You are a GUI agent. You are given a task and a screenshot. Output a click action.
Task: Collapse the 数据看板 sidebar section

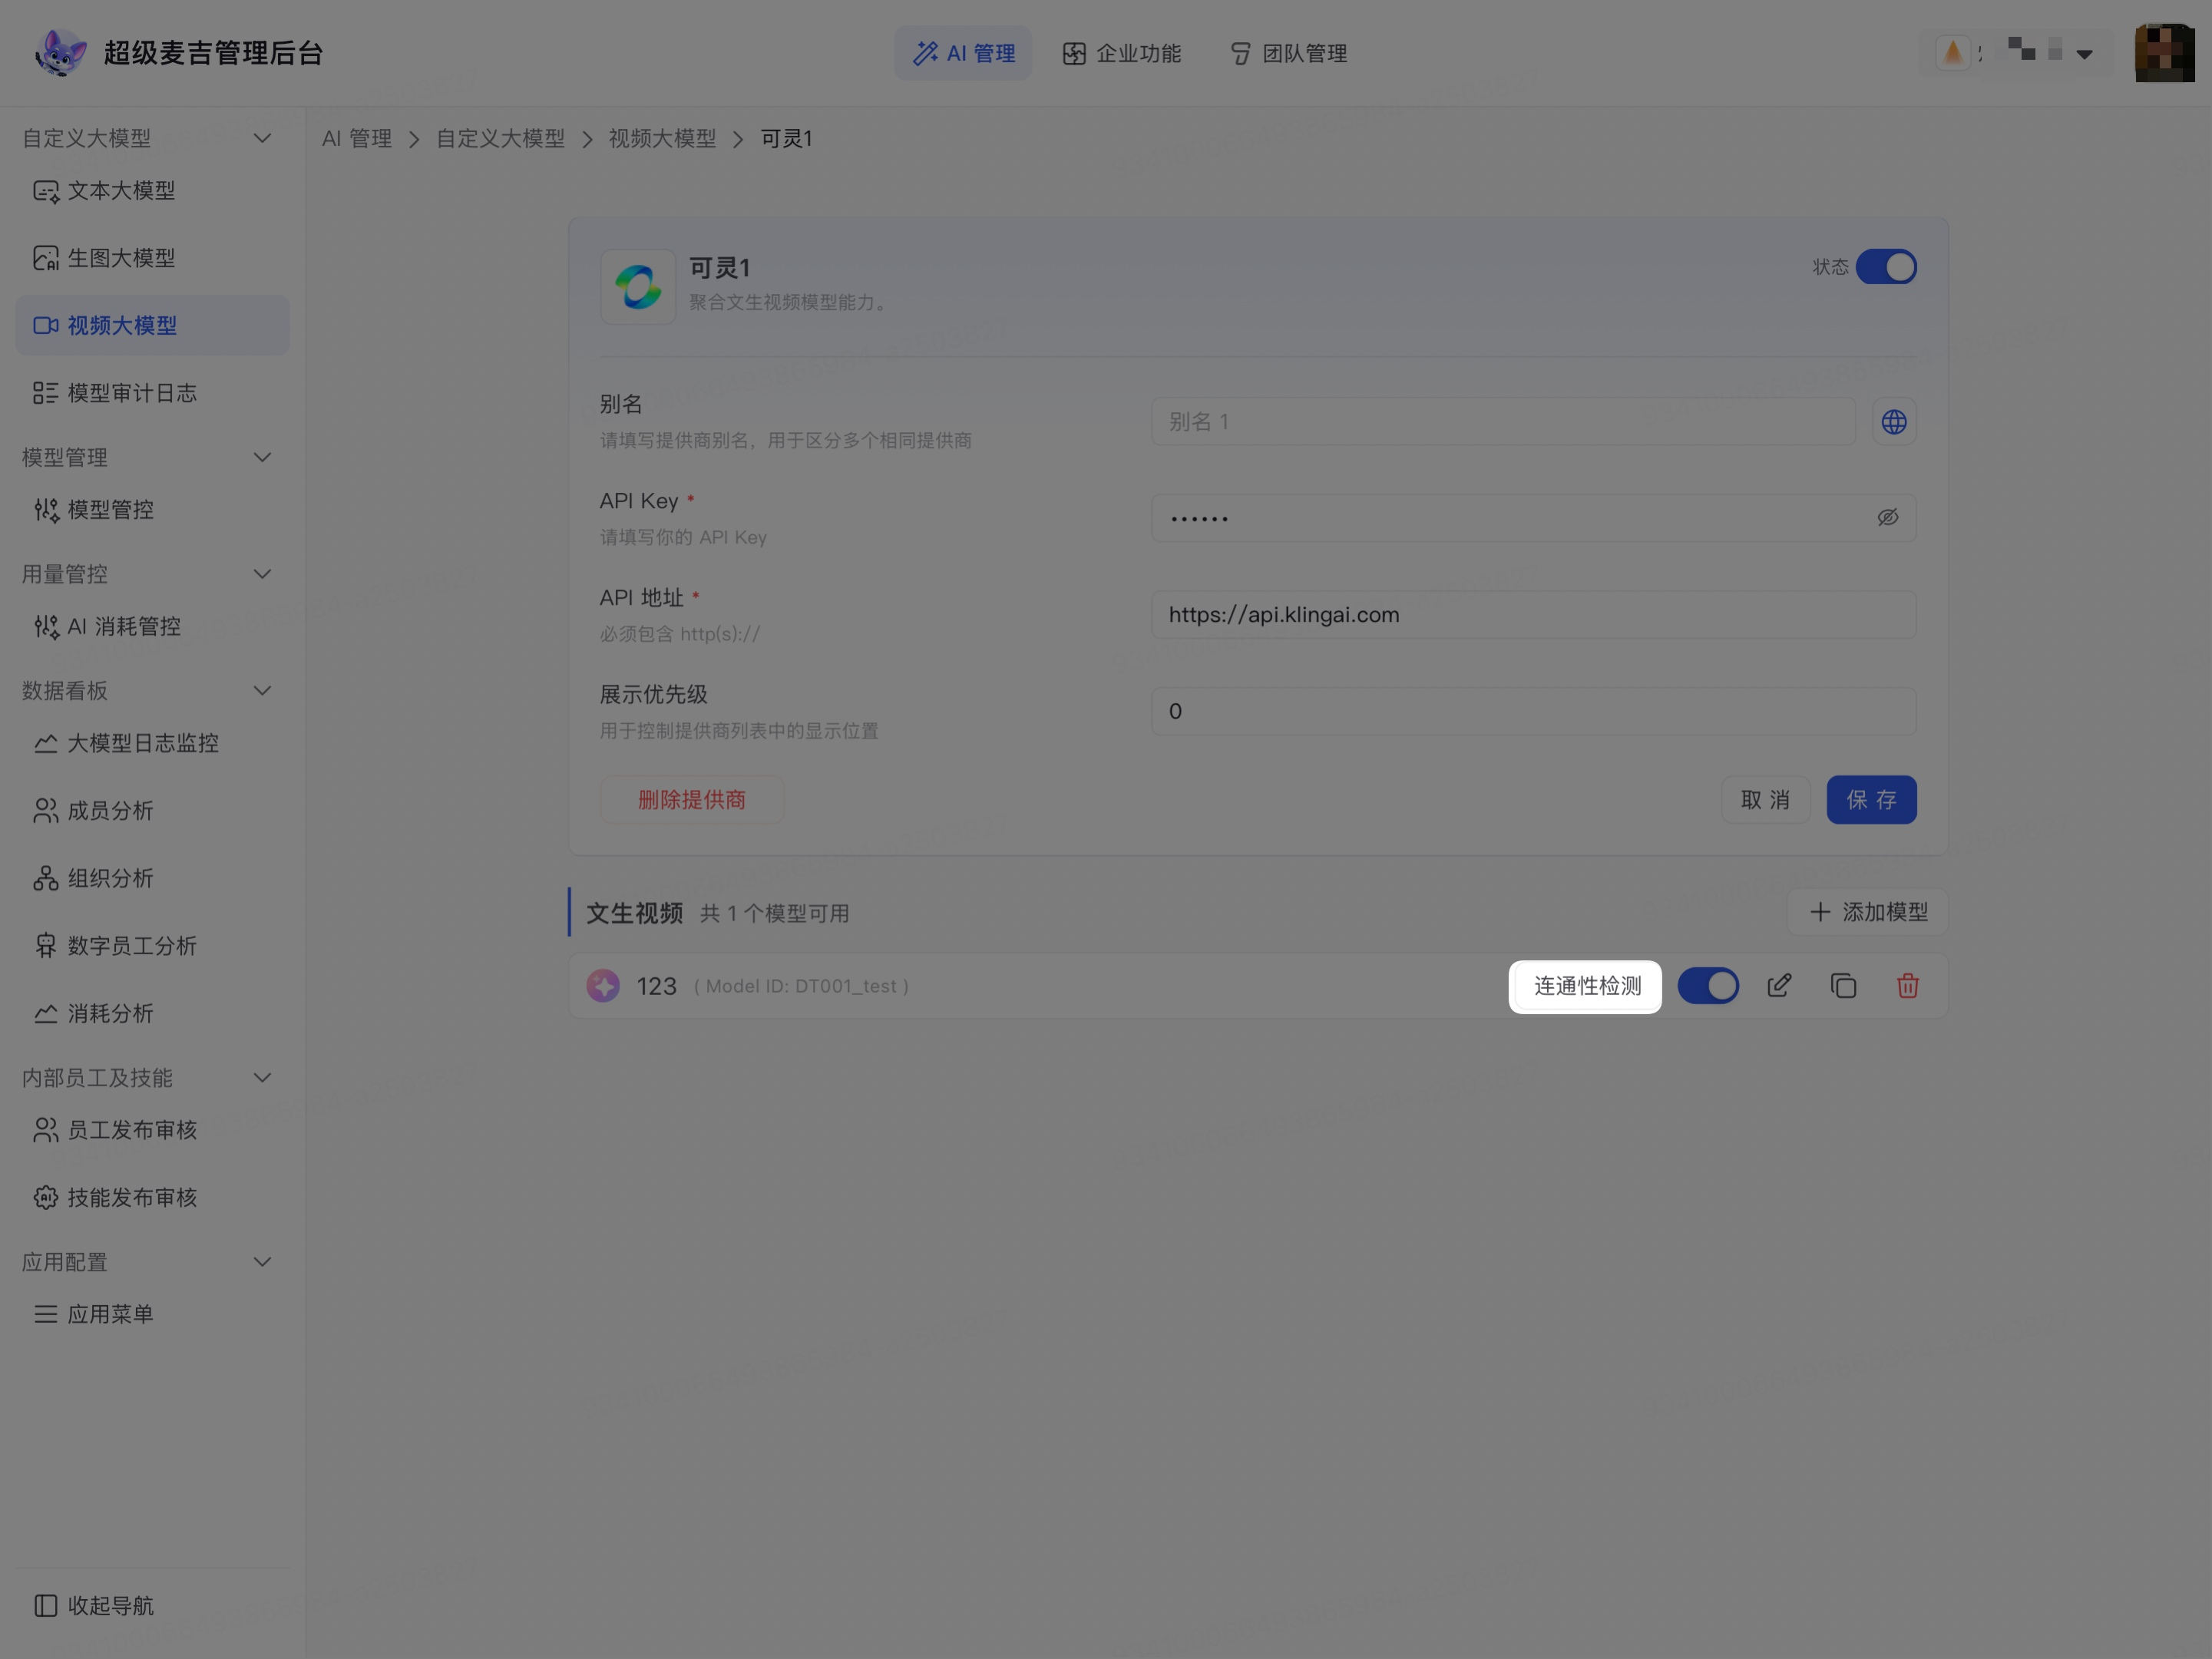(263, 691)
